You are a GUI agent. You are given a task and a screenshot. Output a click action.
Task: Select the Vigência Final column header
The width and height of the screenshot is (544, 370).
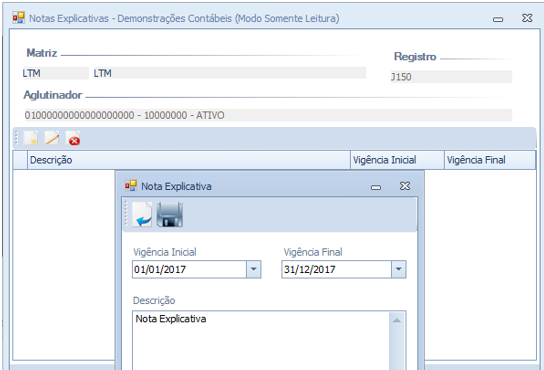490,160
